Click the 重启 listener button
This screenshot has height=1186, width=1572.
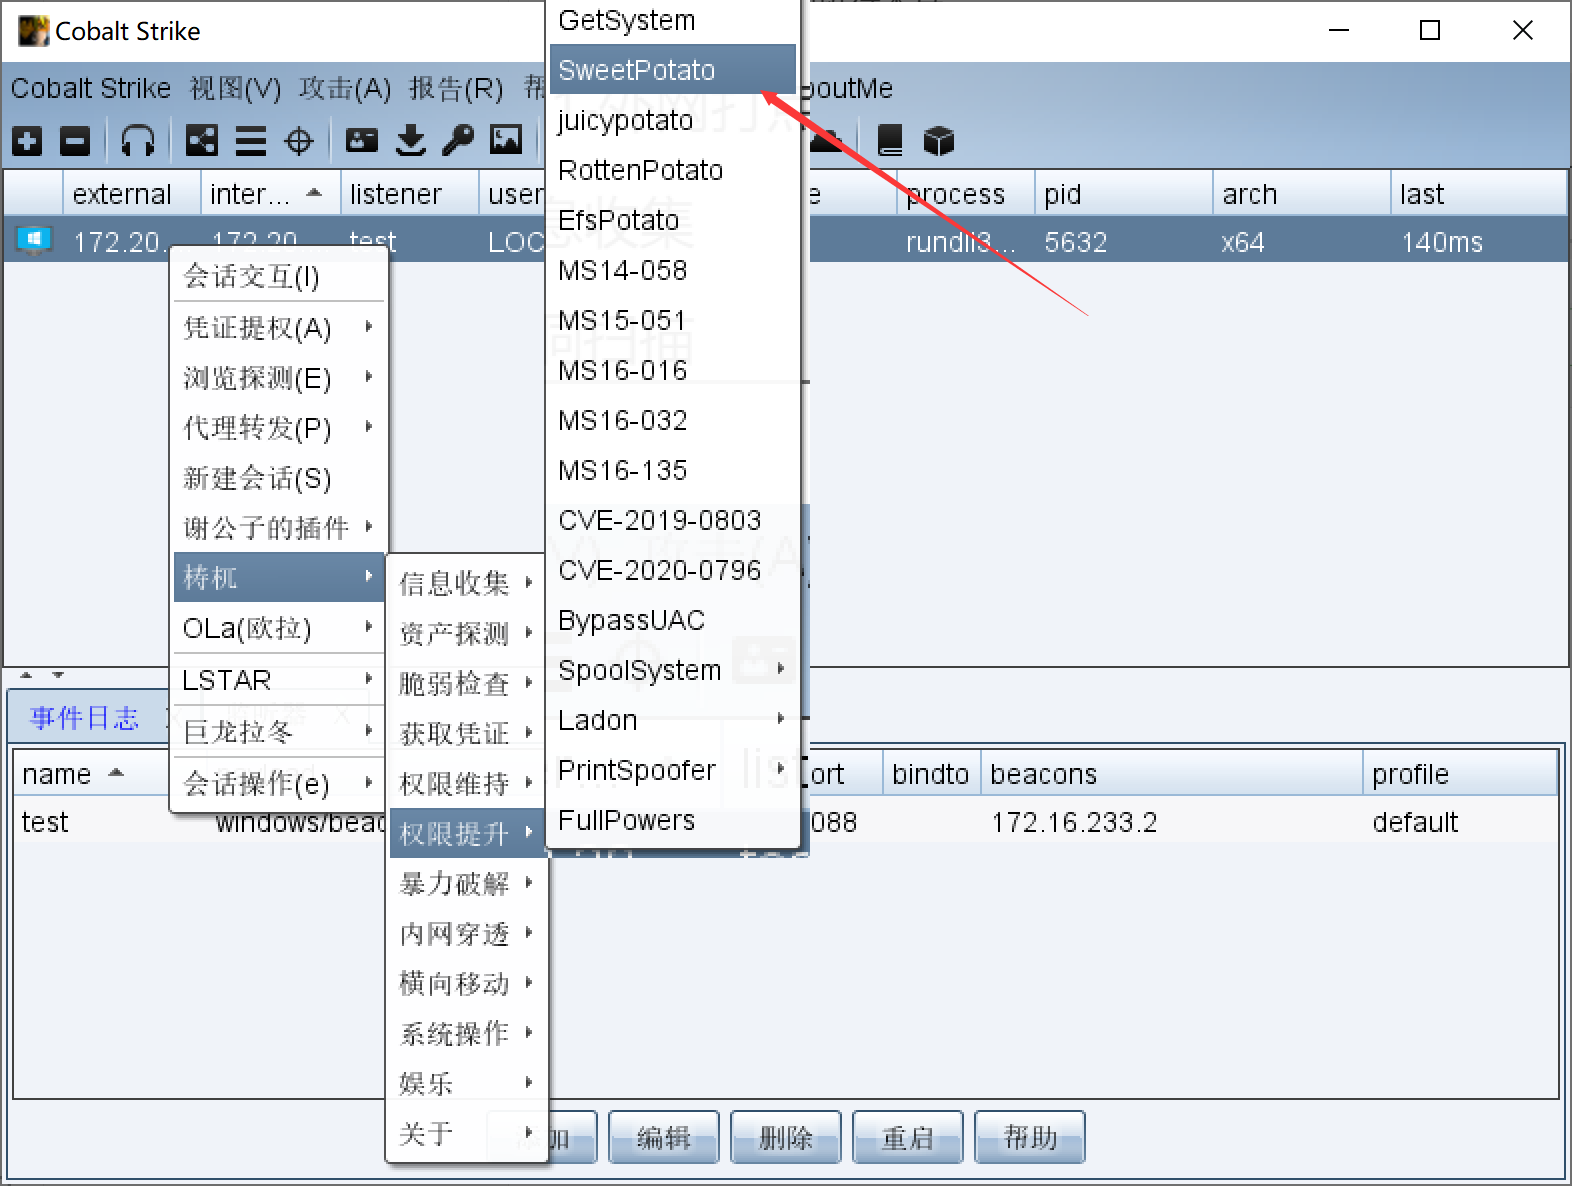(908, 1137)
